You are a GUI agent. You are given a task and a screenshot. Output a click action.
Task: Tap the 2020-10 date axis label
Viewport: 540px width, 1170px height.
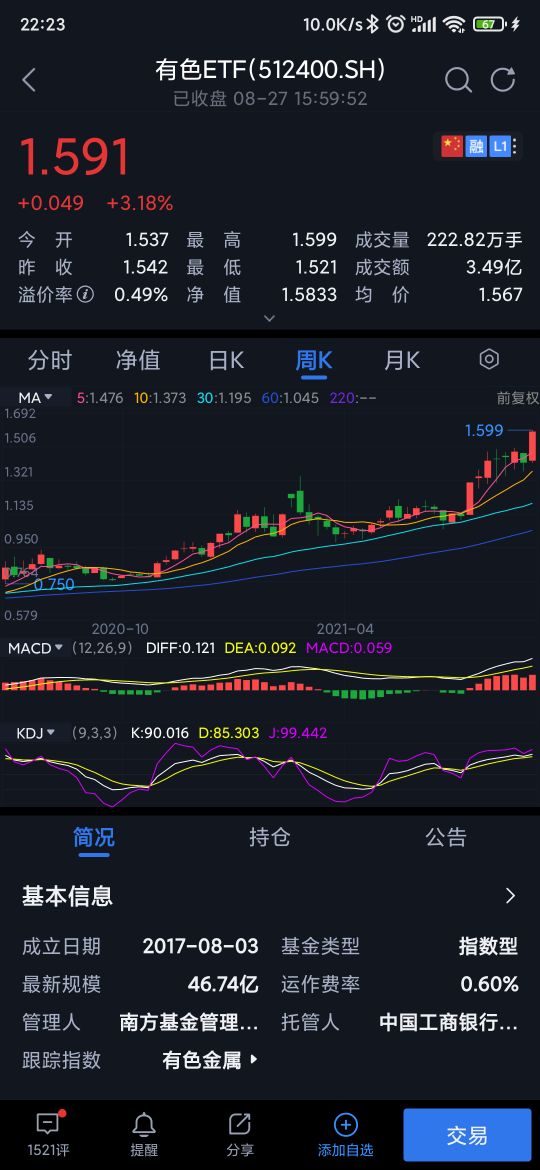pyautogui.click(x=120, y=629)
